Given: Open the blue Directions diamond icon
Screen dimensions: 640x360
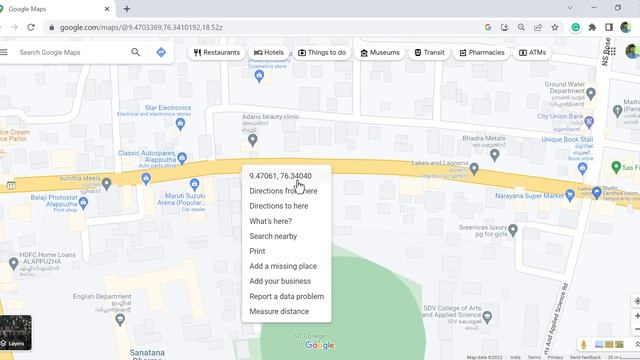Looking at the screenshot, I should point(161,52).
